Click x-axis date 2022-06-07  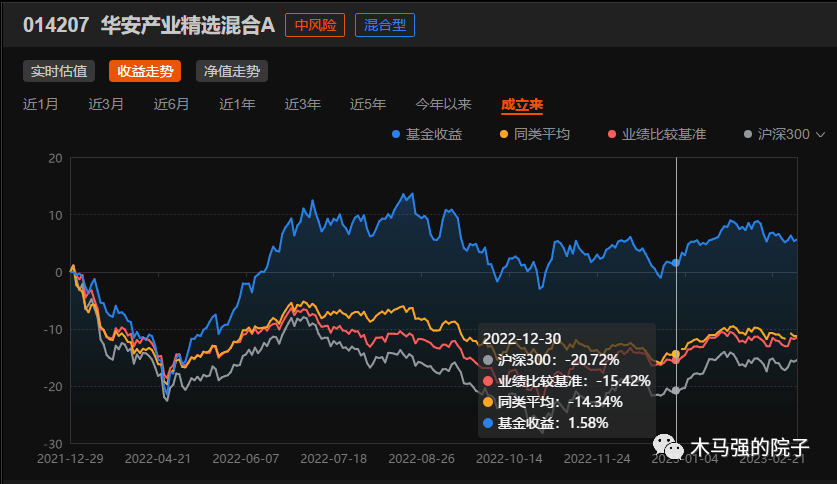click(x=246, y=459)
